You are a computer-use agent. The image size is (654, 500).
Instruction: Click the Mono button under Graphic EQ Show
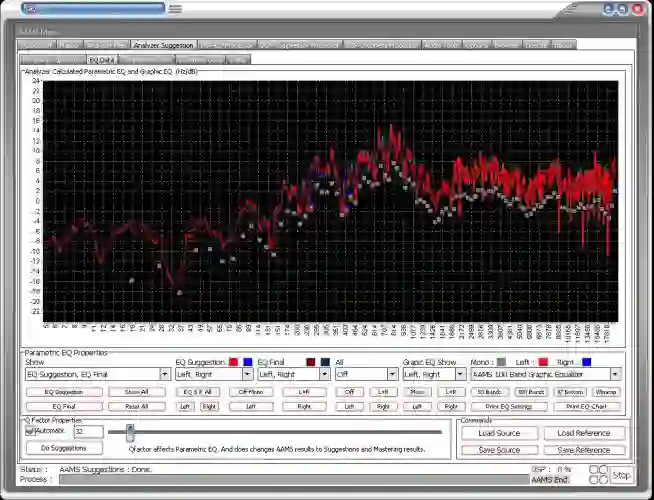coord(417,392)
